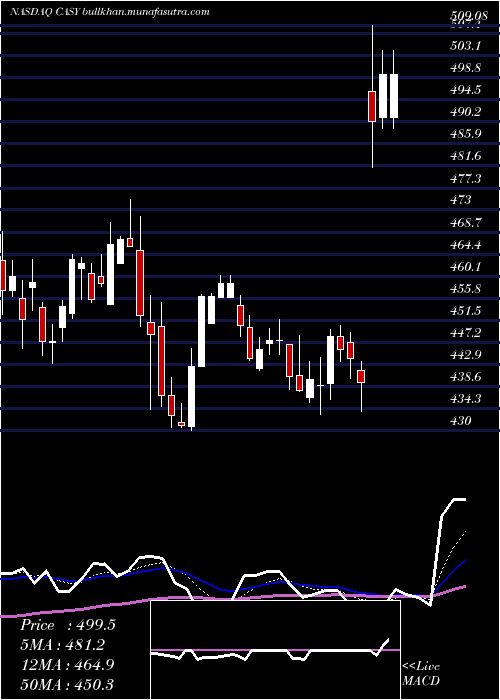Click the last white candle at the chart's right
Image resolution: width=500 pixels, height=700 pixels.
[393, 96]
